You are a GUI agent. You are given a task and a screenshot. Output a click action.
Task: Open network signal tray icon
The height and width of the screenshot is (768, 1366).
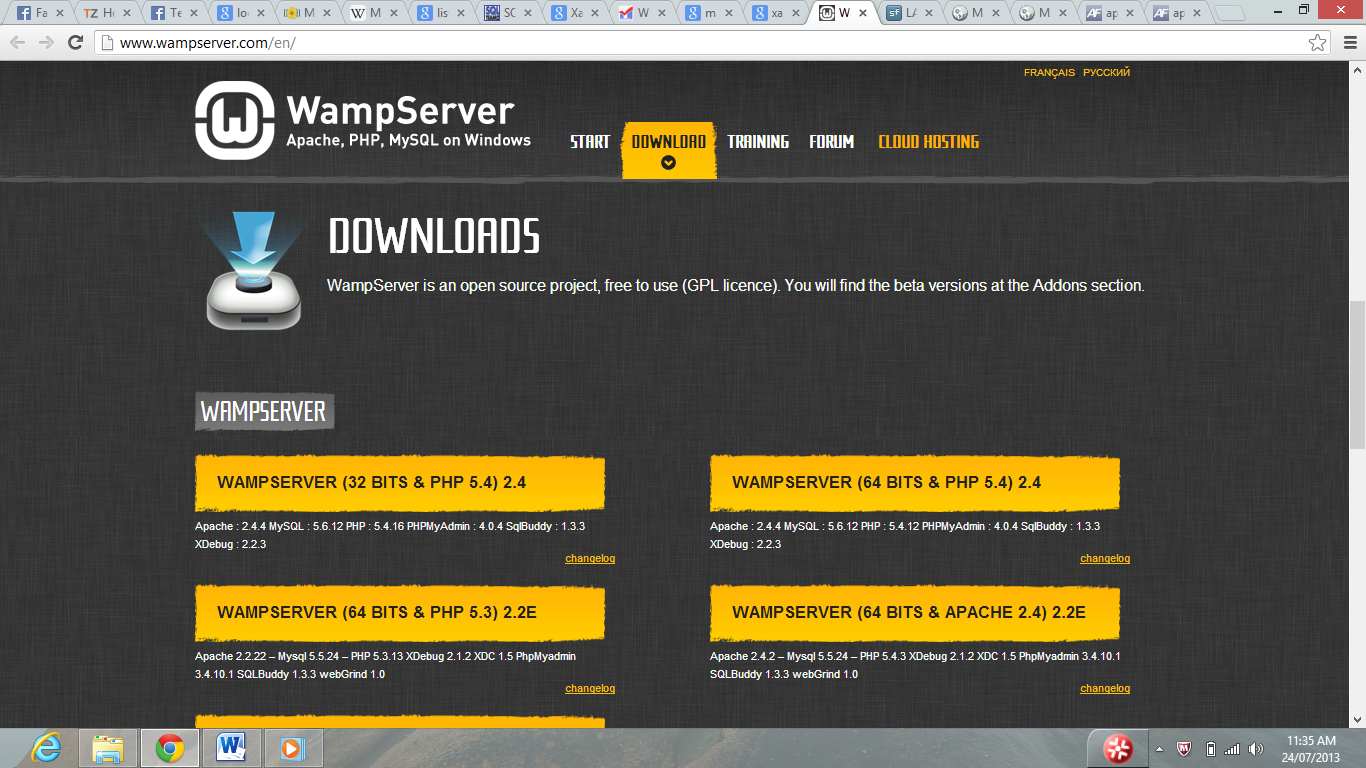point(1232,748)
